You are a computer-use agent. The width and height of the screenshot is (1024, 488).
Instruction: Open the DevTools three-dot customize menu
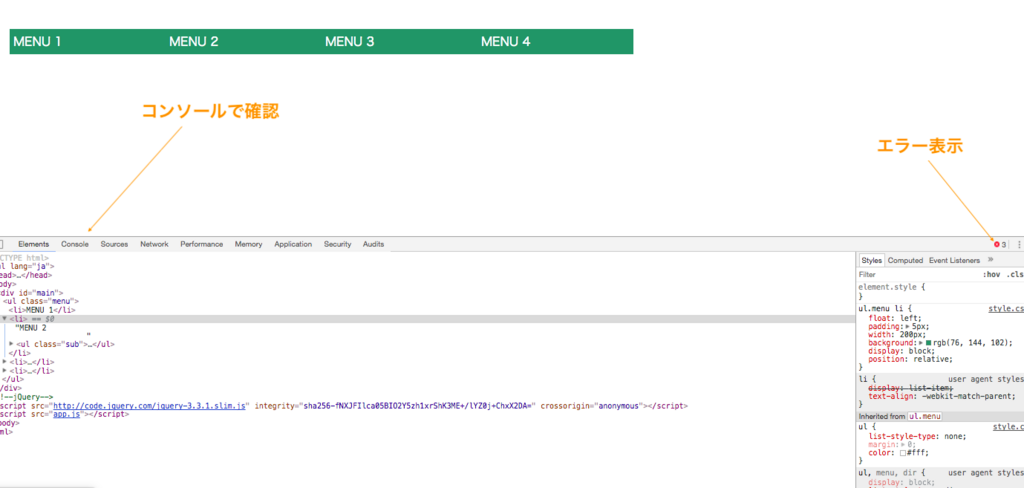(x=1019, y=244)
